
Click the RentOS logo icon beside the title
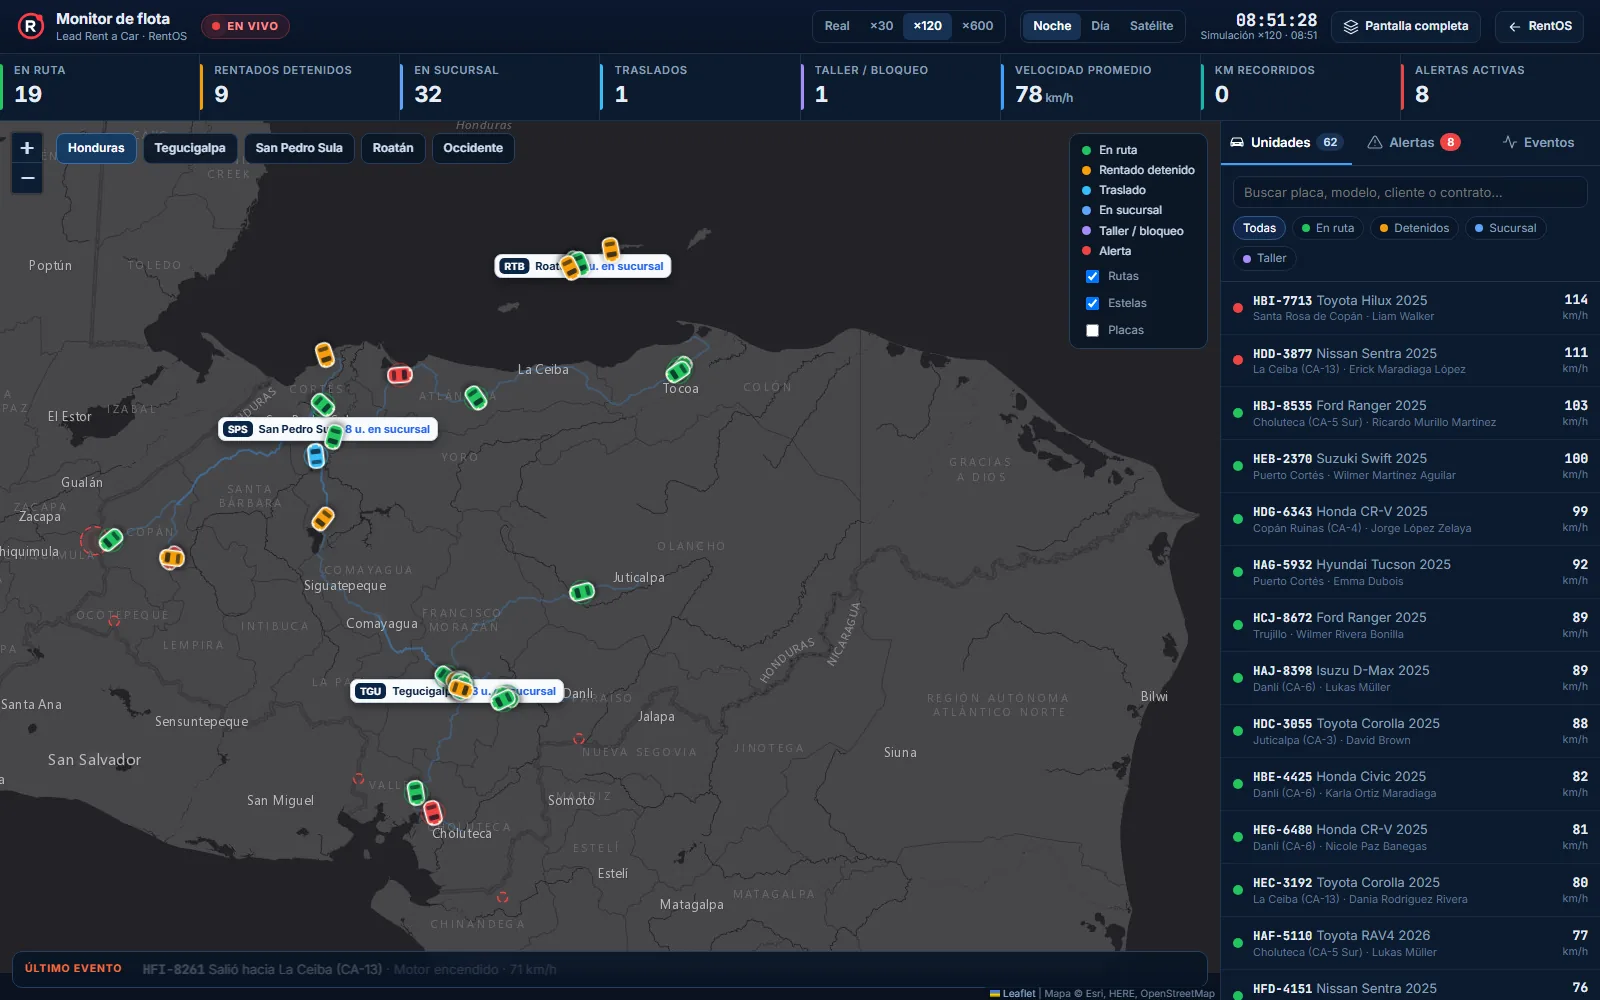[31, 26]
